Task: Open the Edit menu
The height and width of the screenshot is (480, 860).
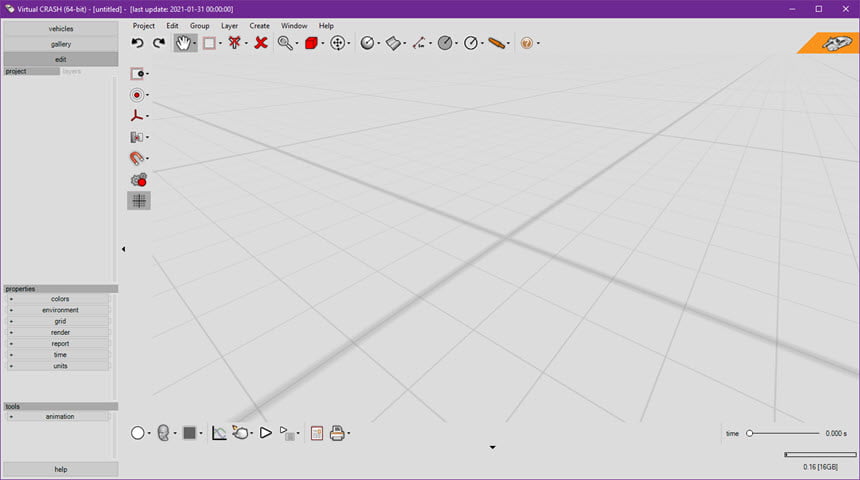Action: coord(172,26)
